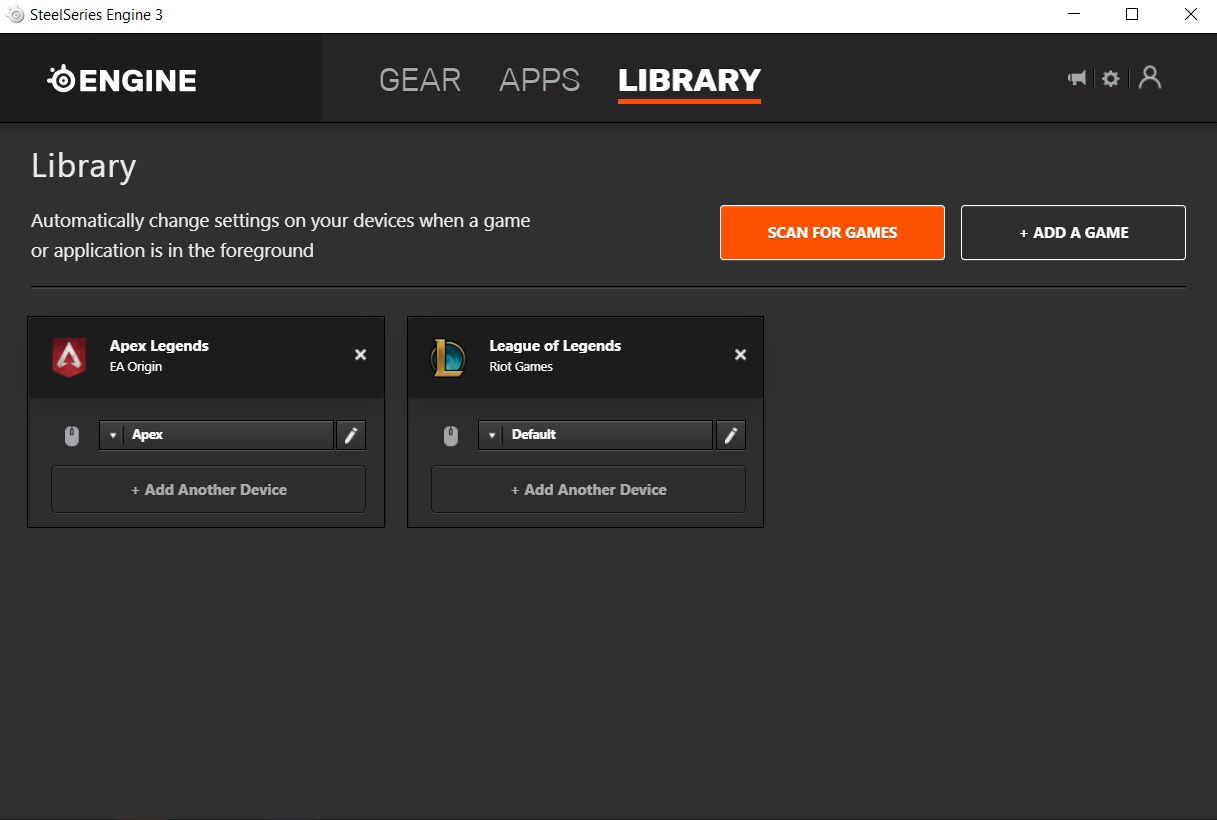
Task: Add another device to League of Legends
Action: [x=589, y=490]
